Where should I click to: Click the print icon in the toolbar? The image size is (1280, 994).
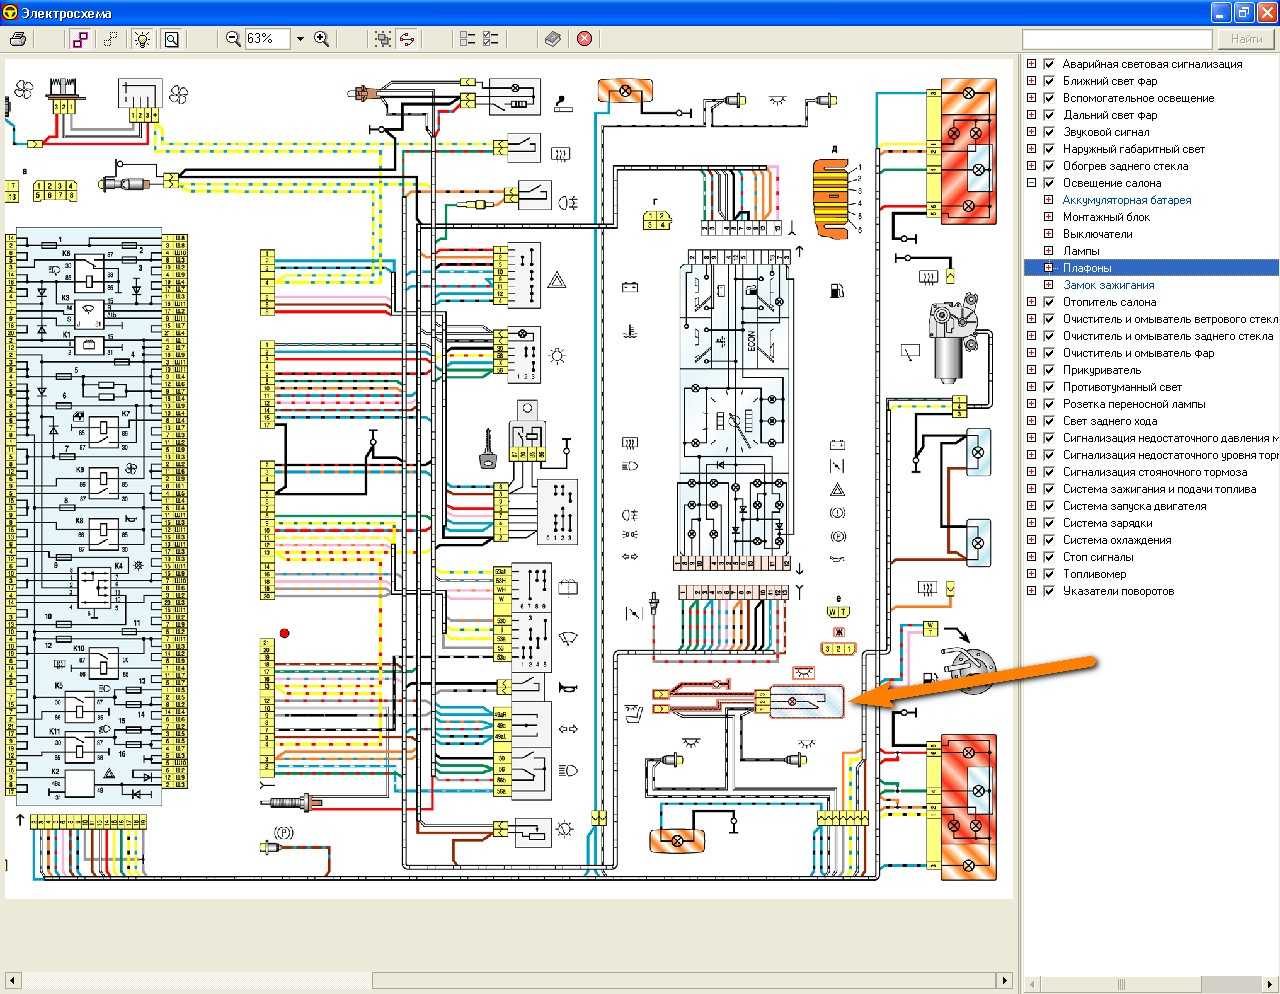(18, 39)
